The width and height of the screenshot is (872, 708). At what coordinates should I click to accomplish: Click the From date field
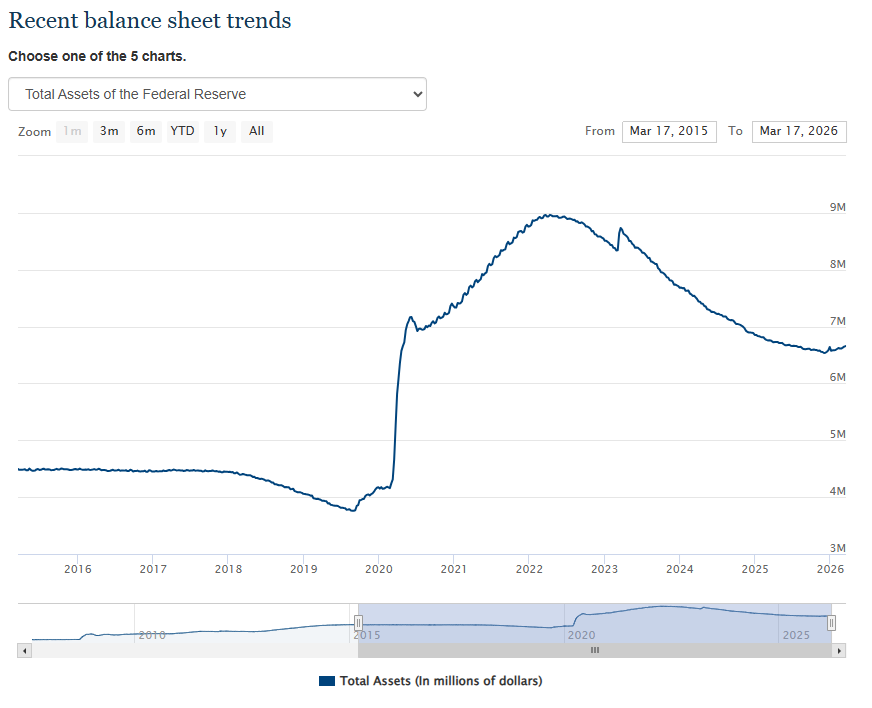tap(668, 131)
